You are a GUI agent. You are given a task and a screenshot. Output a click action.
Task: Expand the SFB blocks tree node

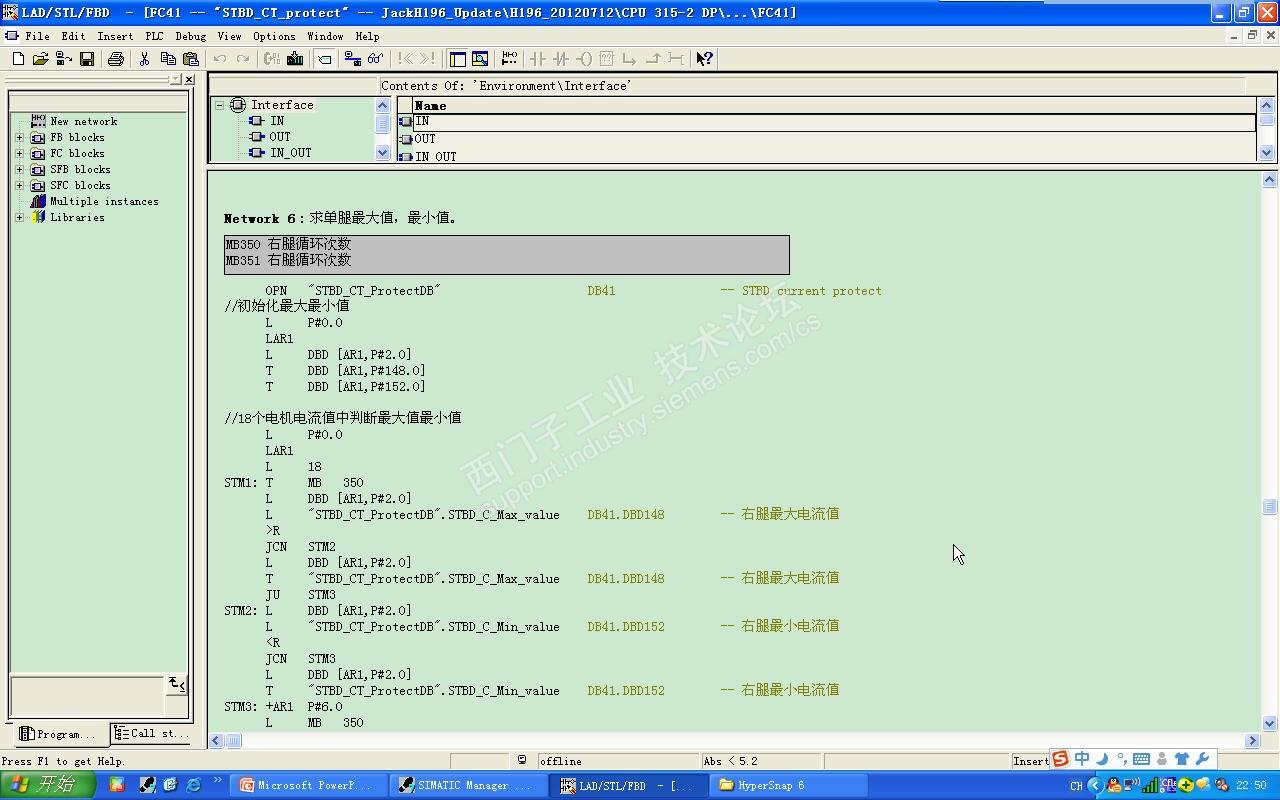coord(19,169)
